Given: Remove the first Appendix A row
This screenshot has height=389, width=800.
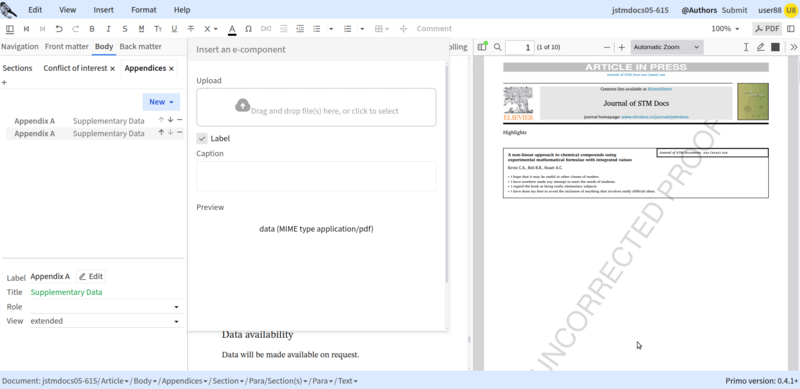Looking at the screenshot, I should [x=180, y=120].
